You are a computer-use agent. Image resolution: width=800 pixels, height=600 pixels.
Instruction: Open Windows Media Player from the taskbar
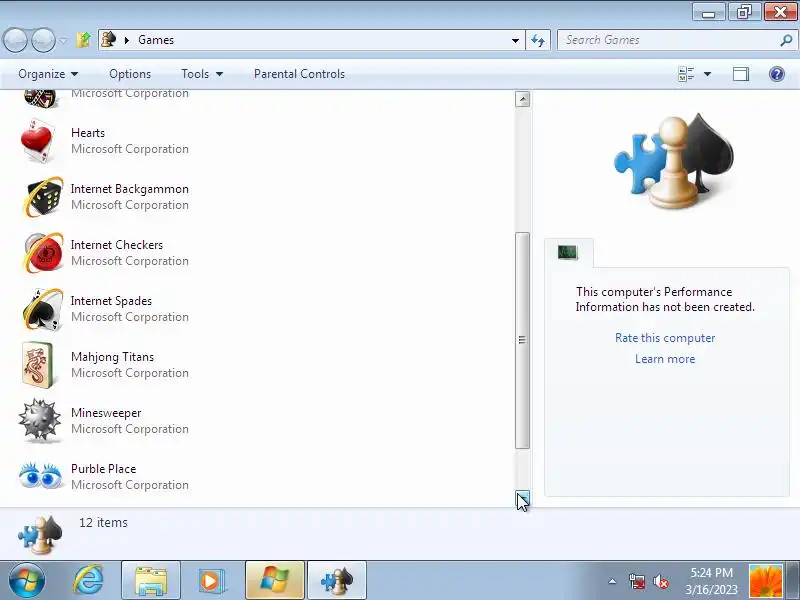coord(210,581)
